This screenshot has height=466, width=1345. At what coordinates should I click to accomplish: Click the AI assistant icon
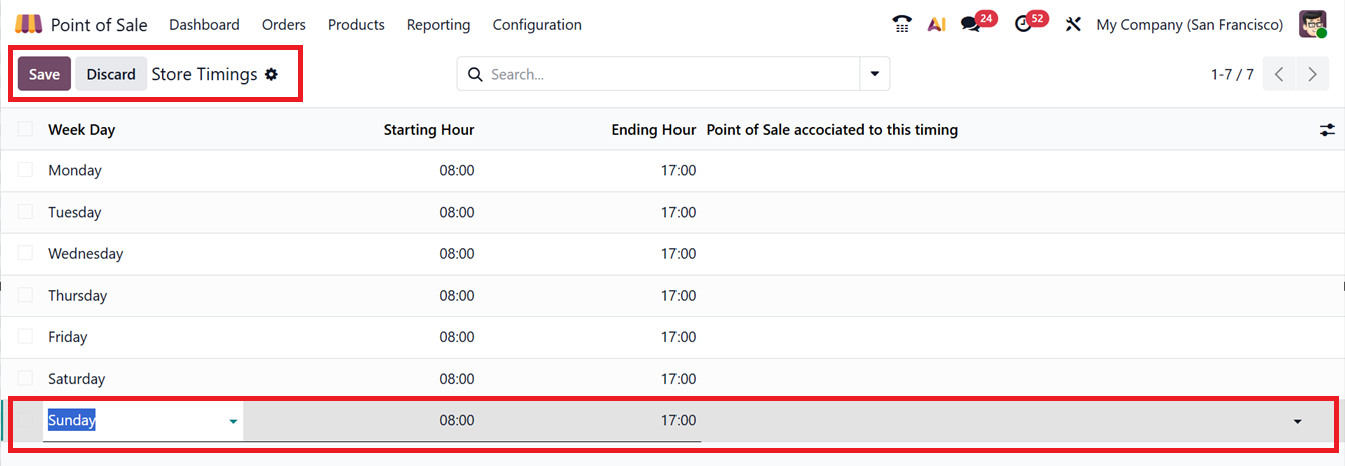click(936, 24)
